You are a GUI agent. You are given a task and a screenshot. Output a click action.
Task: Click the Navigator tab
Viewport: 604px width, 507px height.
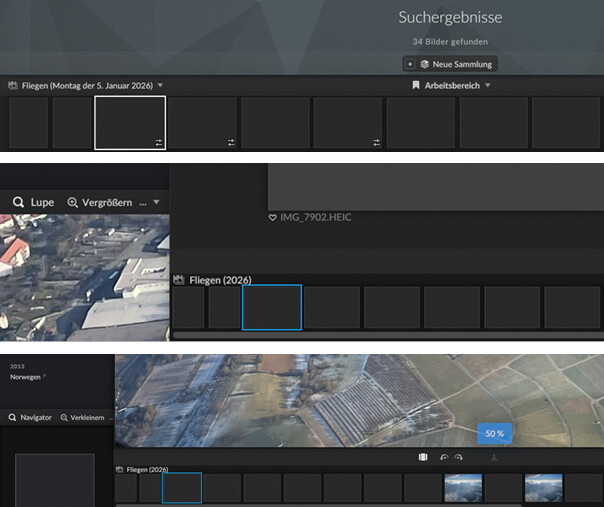coord(29,417)
